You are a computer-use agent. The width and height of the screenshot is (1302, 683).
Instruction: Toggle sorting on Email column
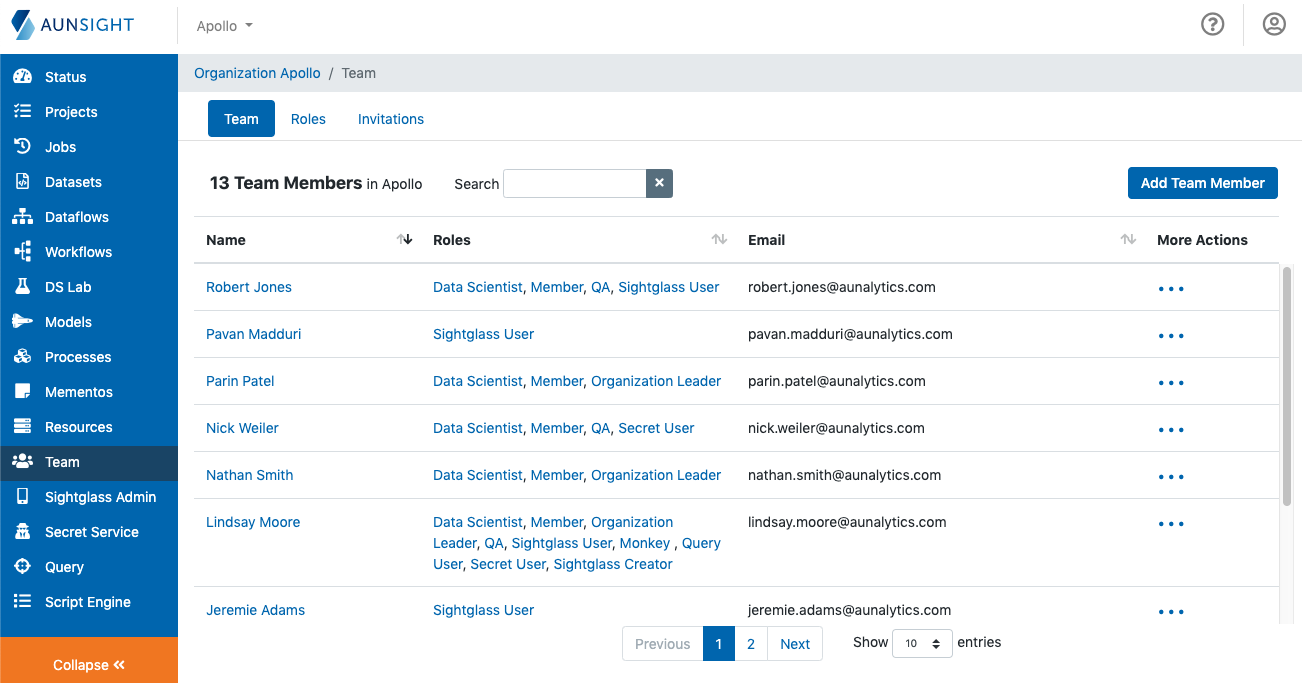click(x=1127, y=240)
